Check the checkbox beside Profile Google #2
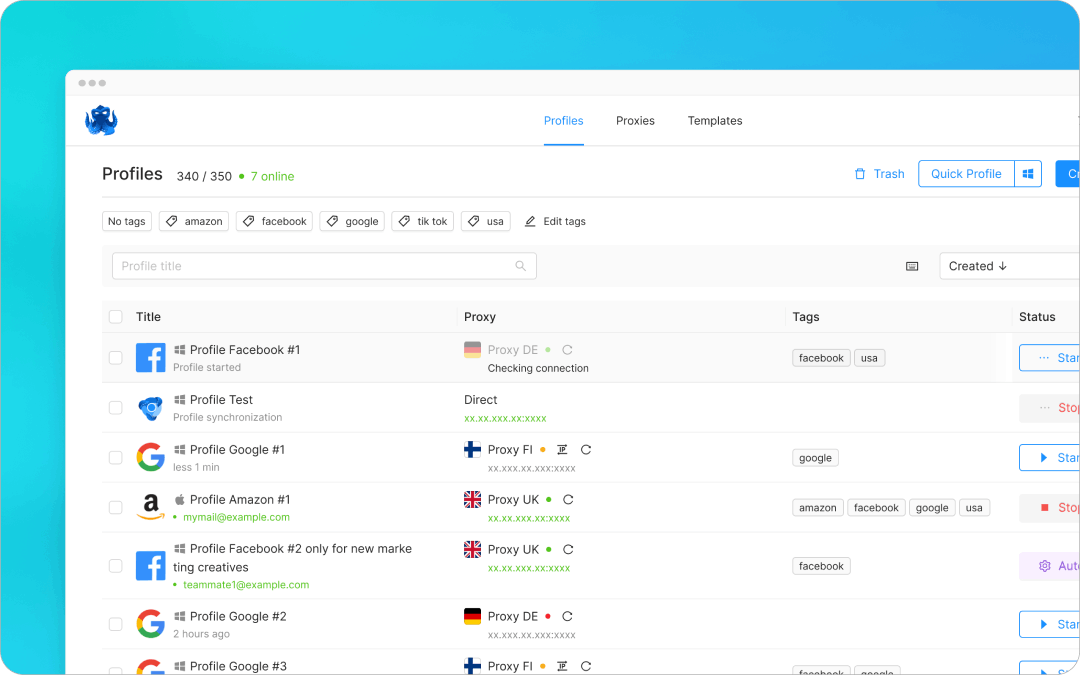This screenshot has width=1081, height=676. (115, 623)
